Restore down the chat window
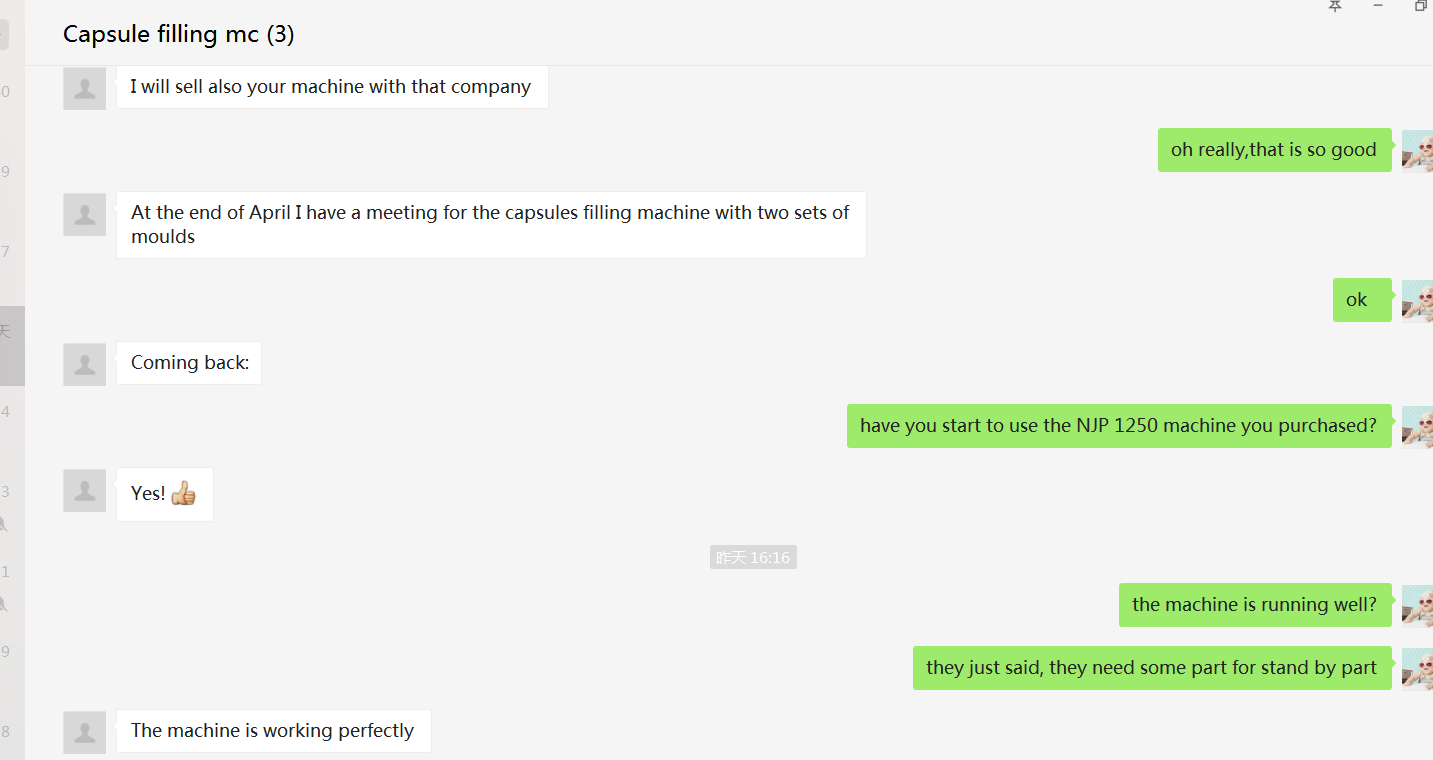This screenshot has width=1433, height=760. pos(1420,6)
